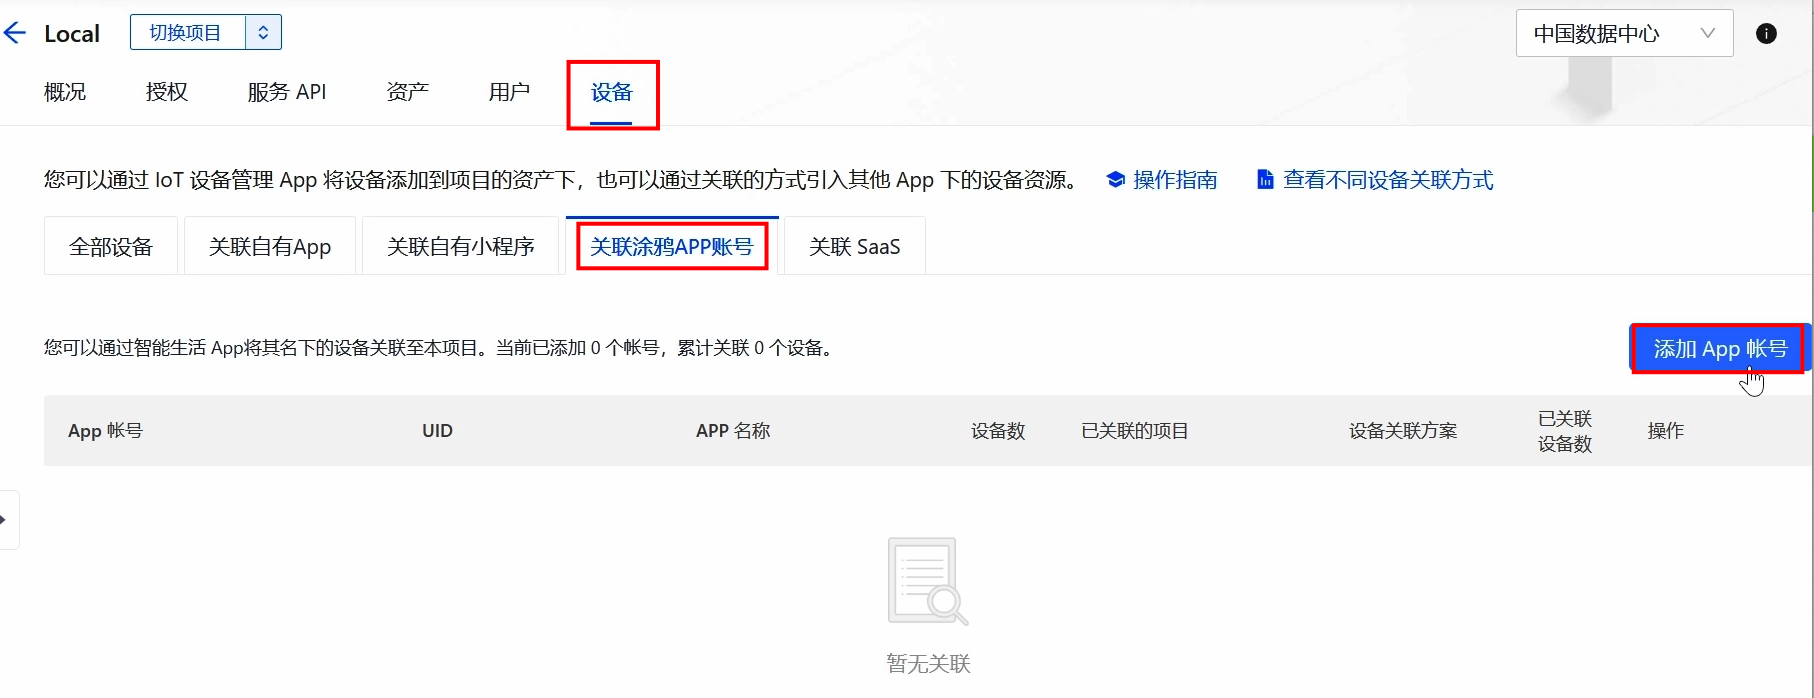Click the 设备数 column header
This screenshot has width=1814, height=698.
click(x=998, y=431)
